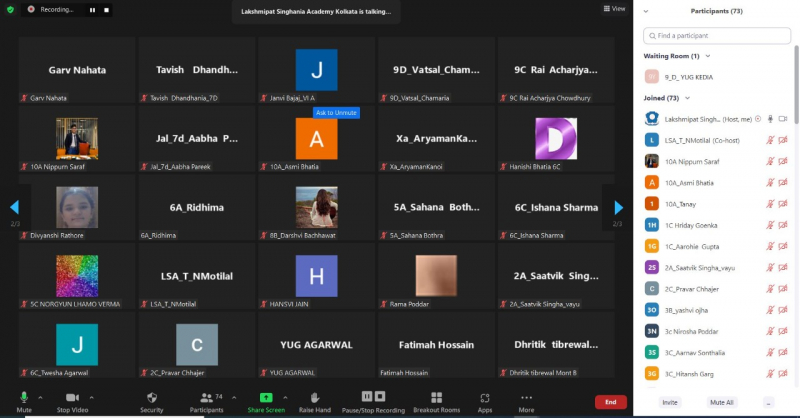Open the Security shield options
The image size is (800, 418).
pos(151,398)
